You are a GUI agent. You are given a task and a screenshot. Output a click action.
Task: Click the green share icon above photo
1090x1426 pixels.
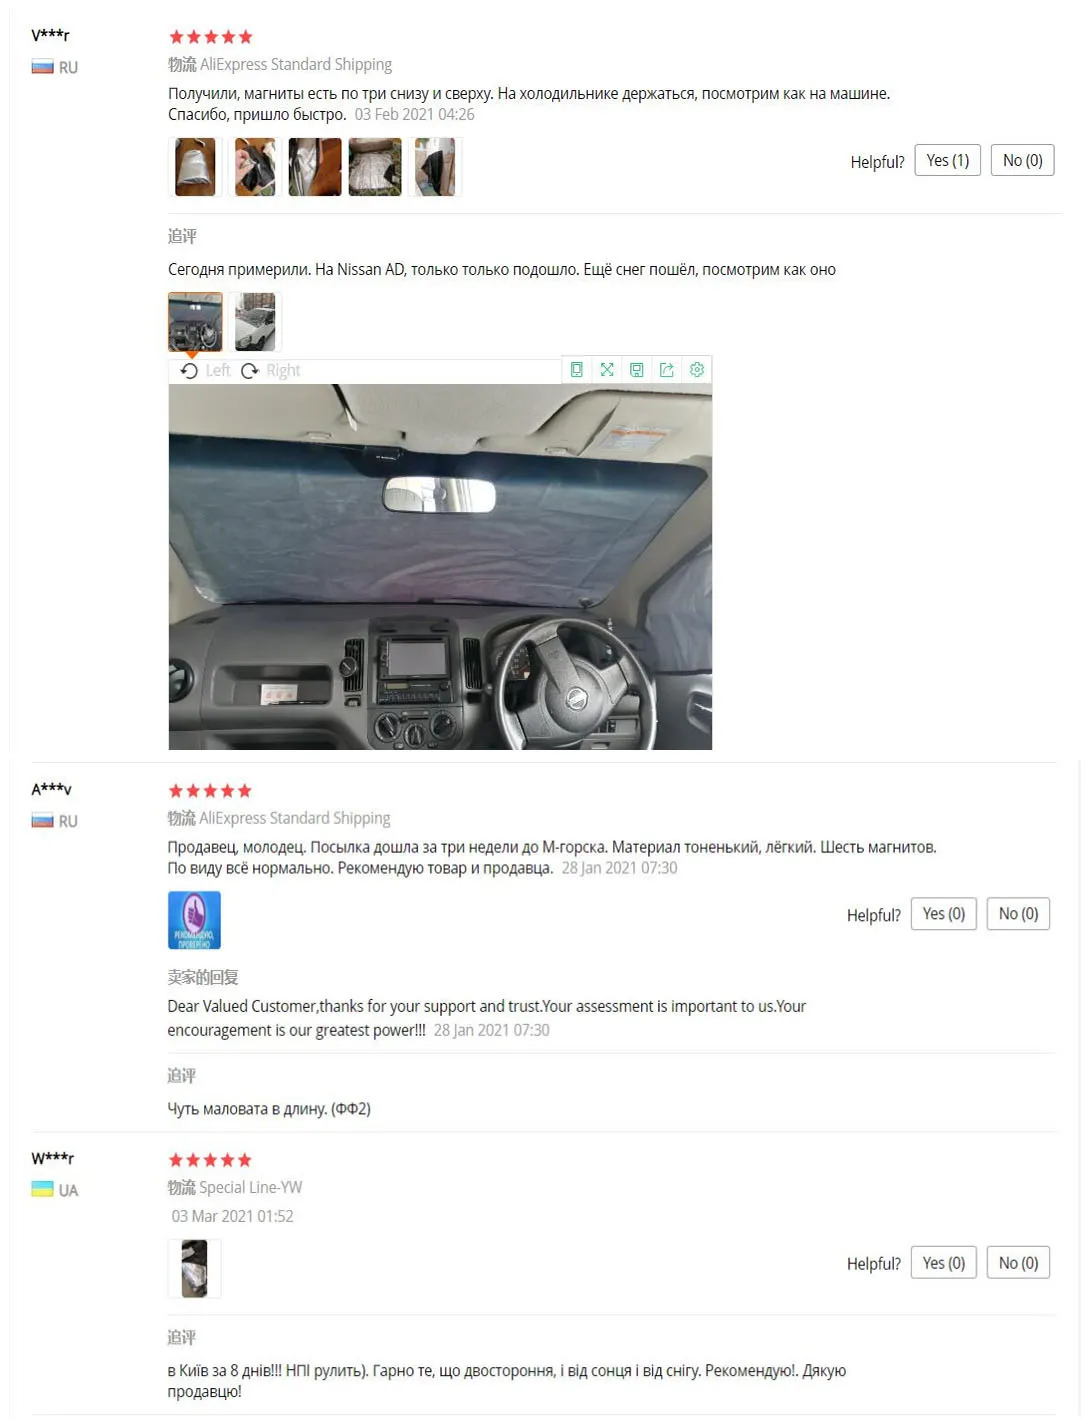point(667,370)
